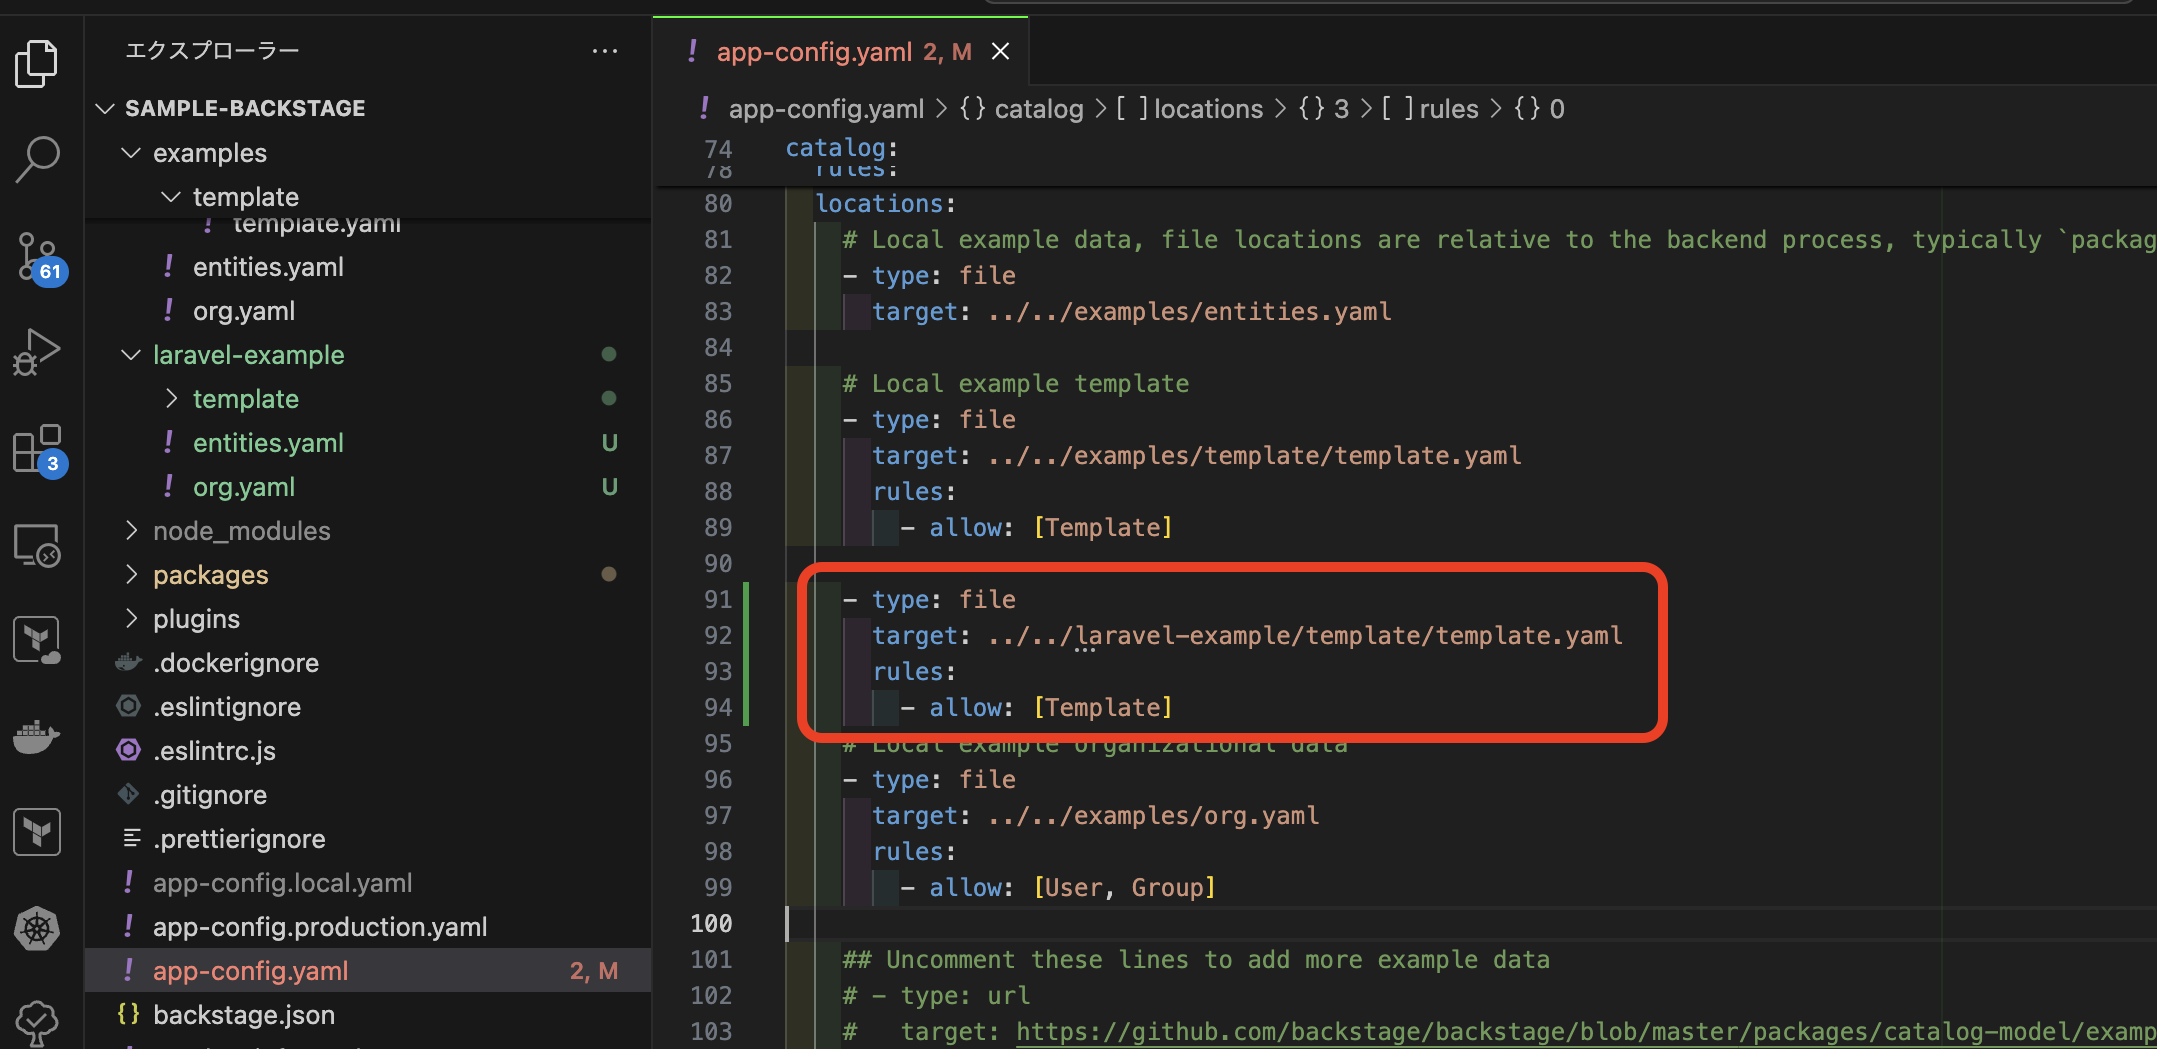Open app-config.production.yaml in the file tree

(x=319, y=927)
